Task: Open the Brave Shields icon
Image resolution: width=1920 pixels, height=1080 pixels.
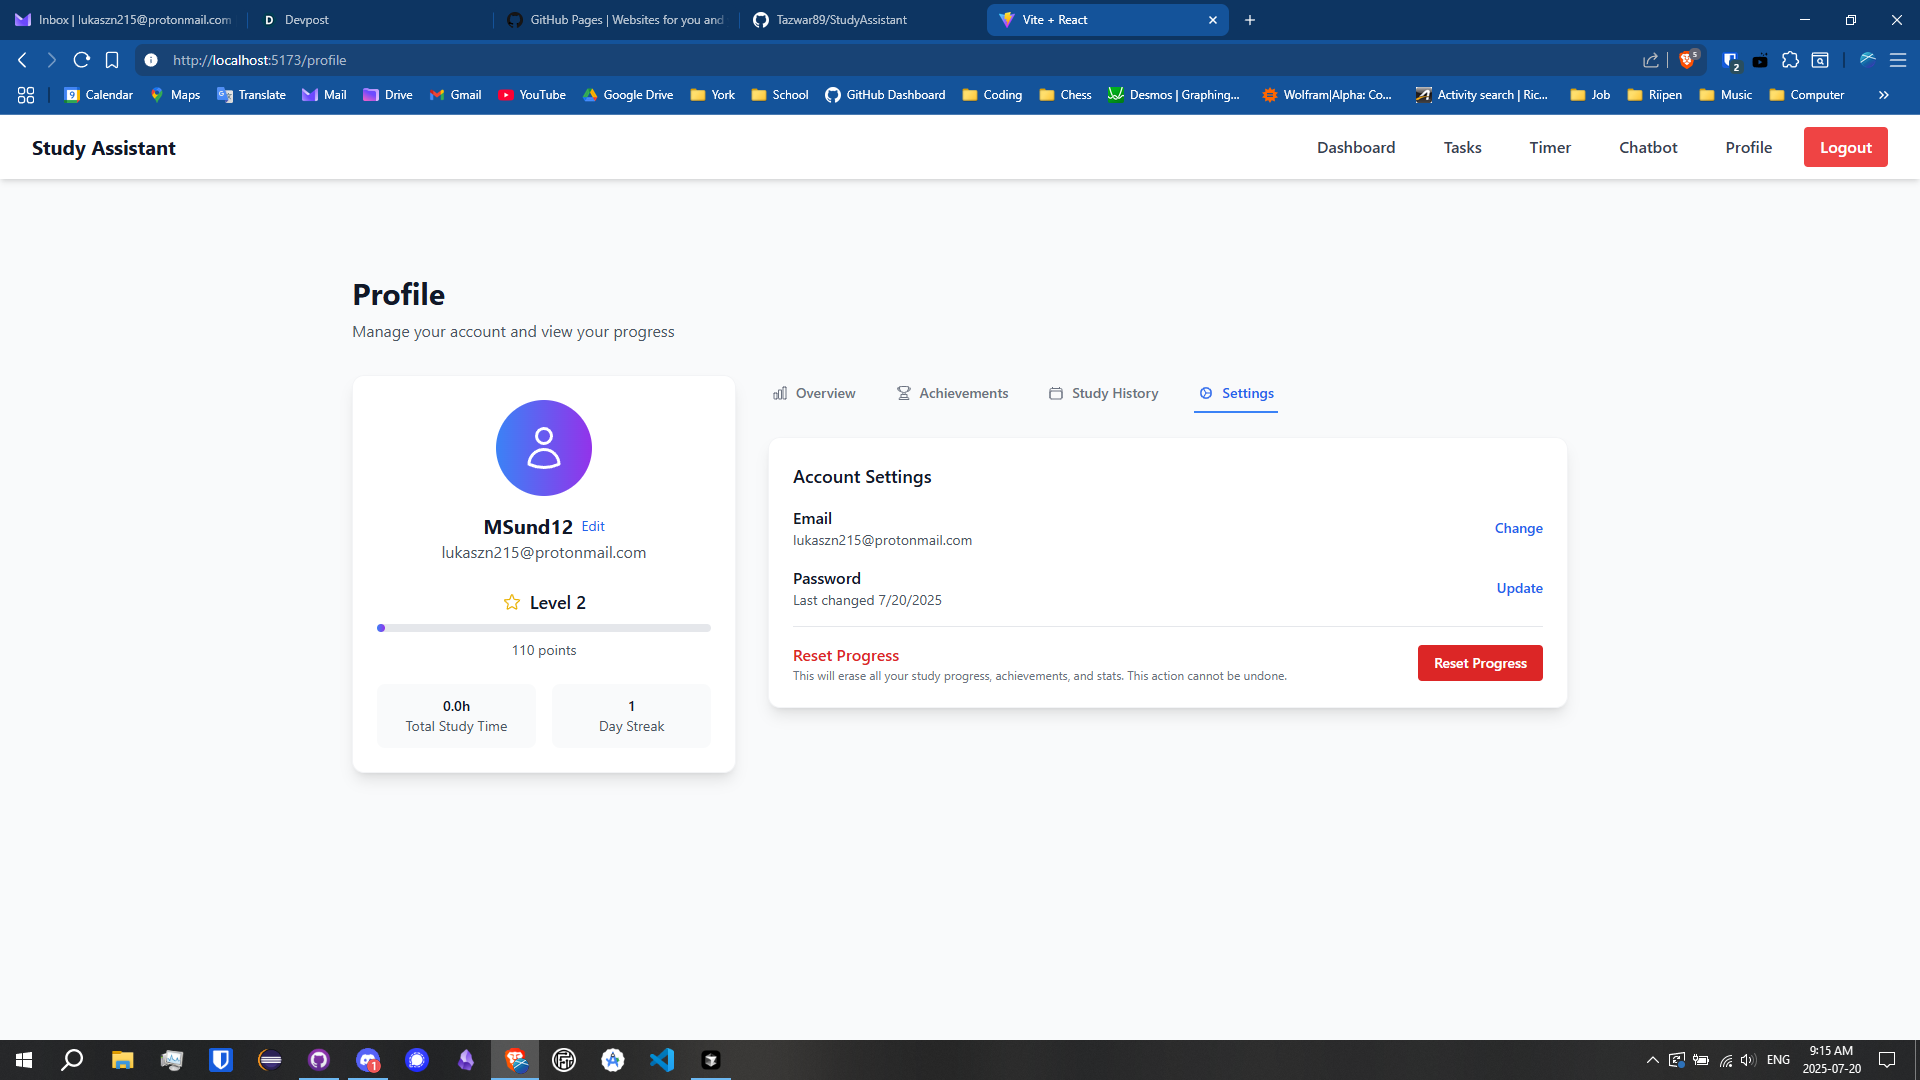Action: tap(1688, 60)
